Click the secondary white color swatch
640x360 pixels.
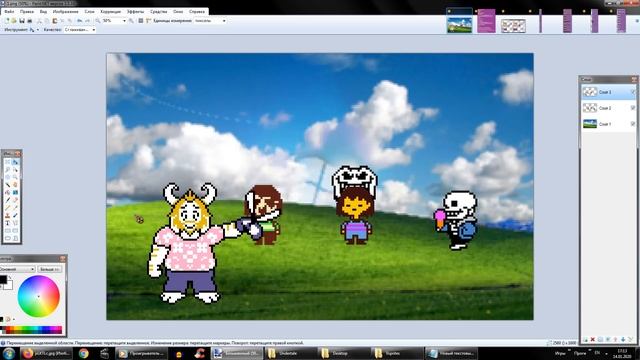coord(9,286)
